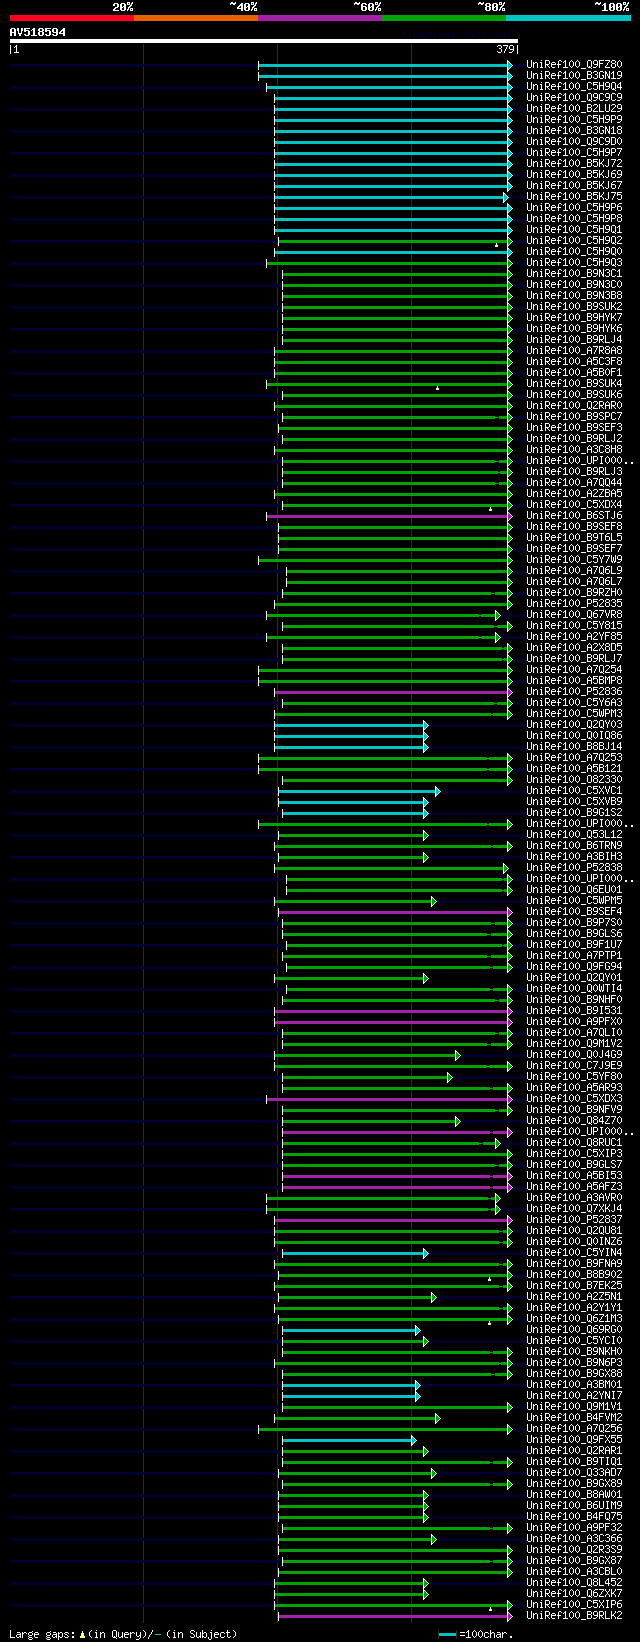Image resolution: width=640 pixels, height=1642 pixels.
Task: Click the purple ~60% identity legend bar
Action: pyautogui.click(x=320, y=17)
